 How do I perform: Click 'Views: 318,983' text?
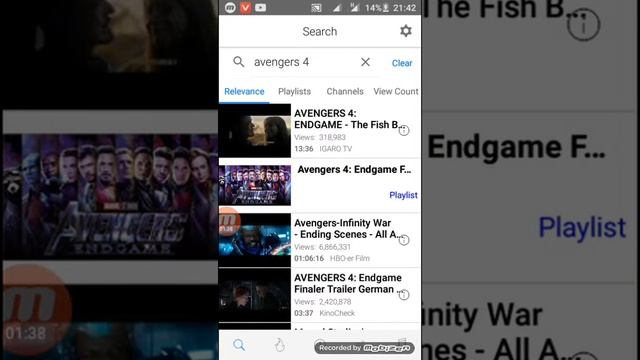tap(320, 137)
